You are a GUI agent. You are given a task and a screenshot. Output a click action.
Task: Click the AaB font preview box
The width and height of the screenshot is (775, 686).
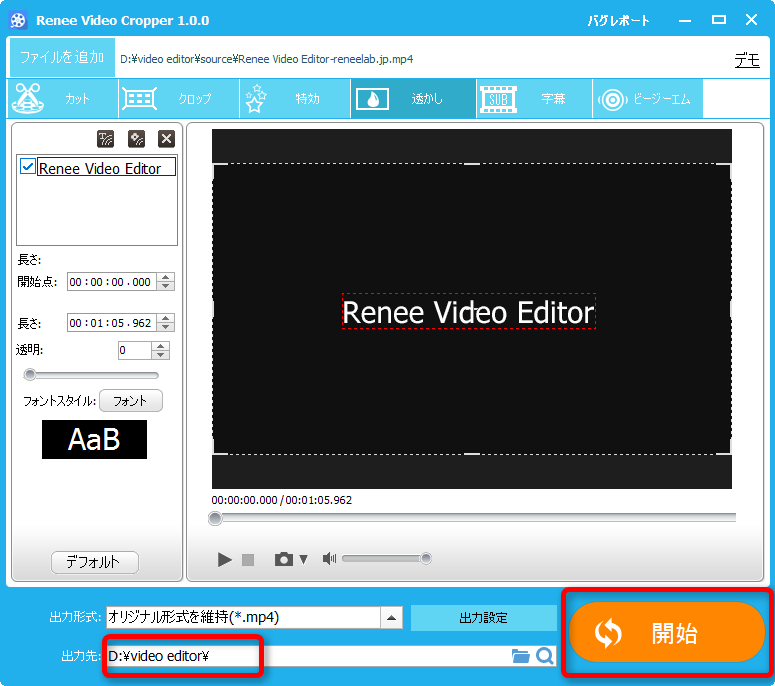(x=94, y=439)
